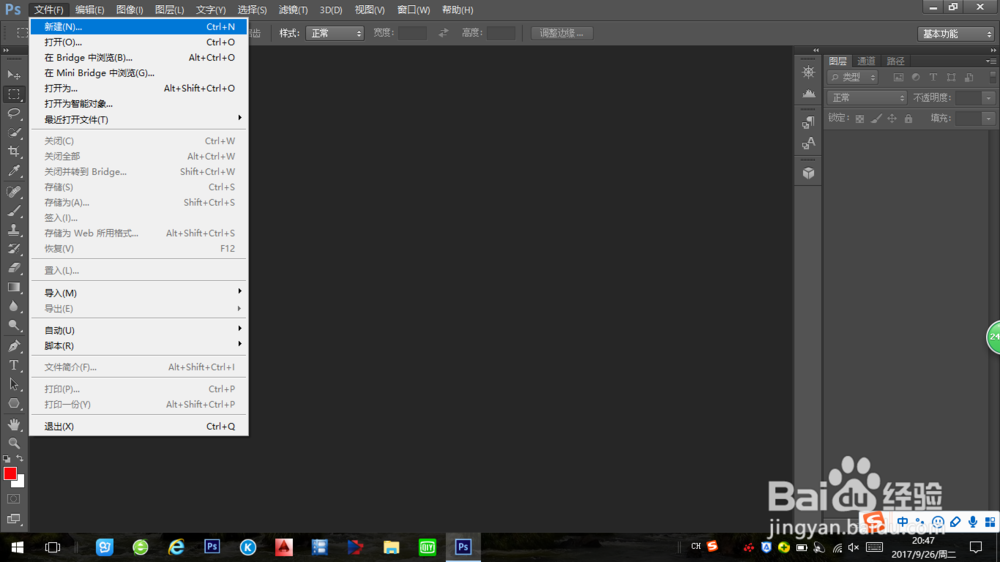The width and height of the screenshot is (1000, 562).
Task: Select the History Brush tool
Action: [13, 249]
